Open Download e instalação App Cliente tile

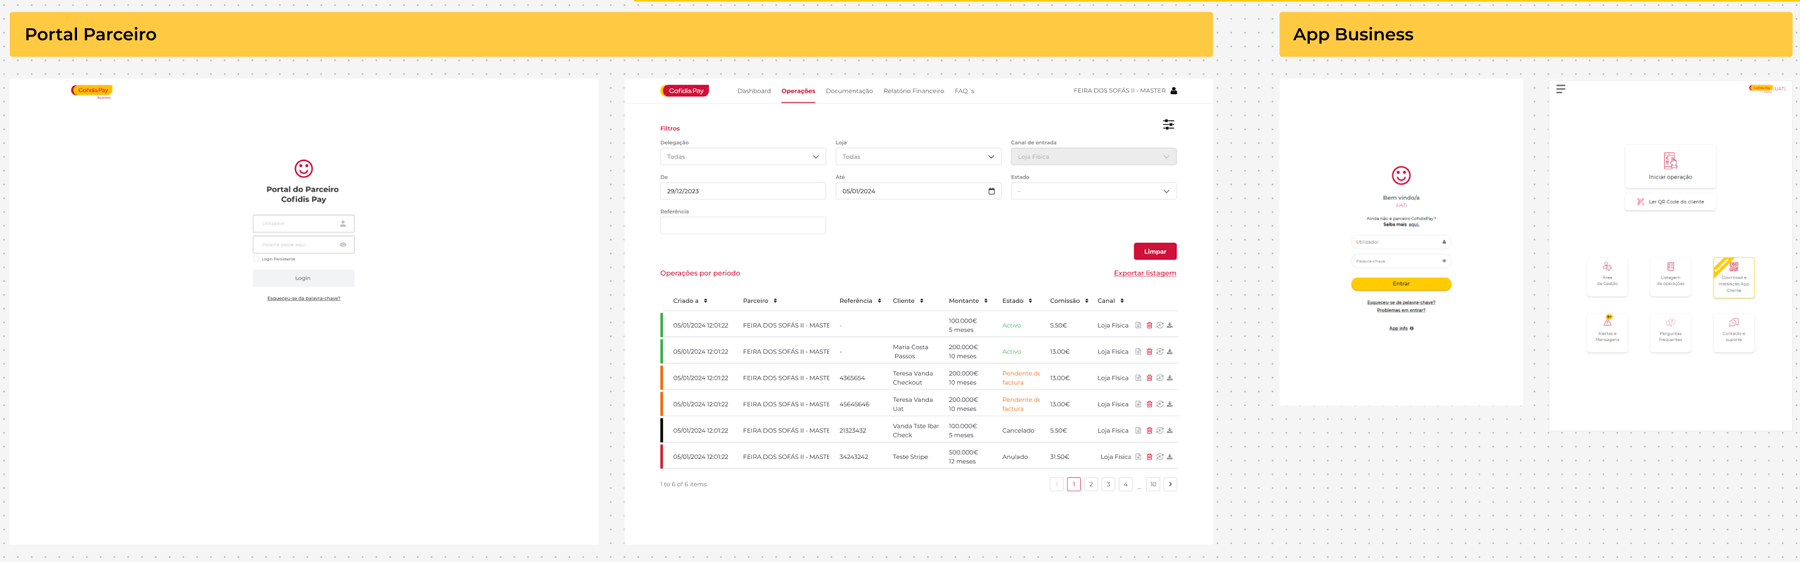point(1733,277)
